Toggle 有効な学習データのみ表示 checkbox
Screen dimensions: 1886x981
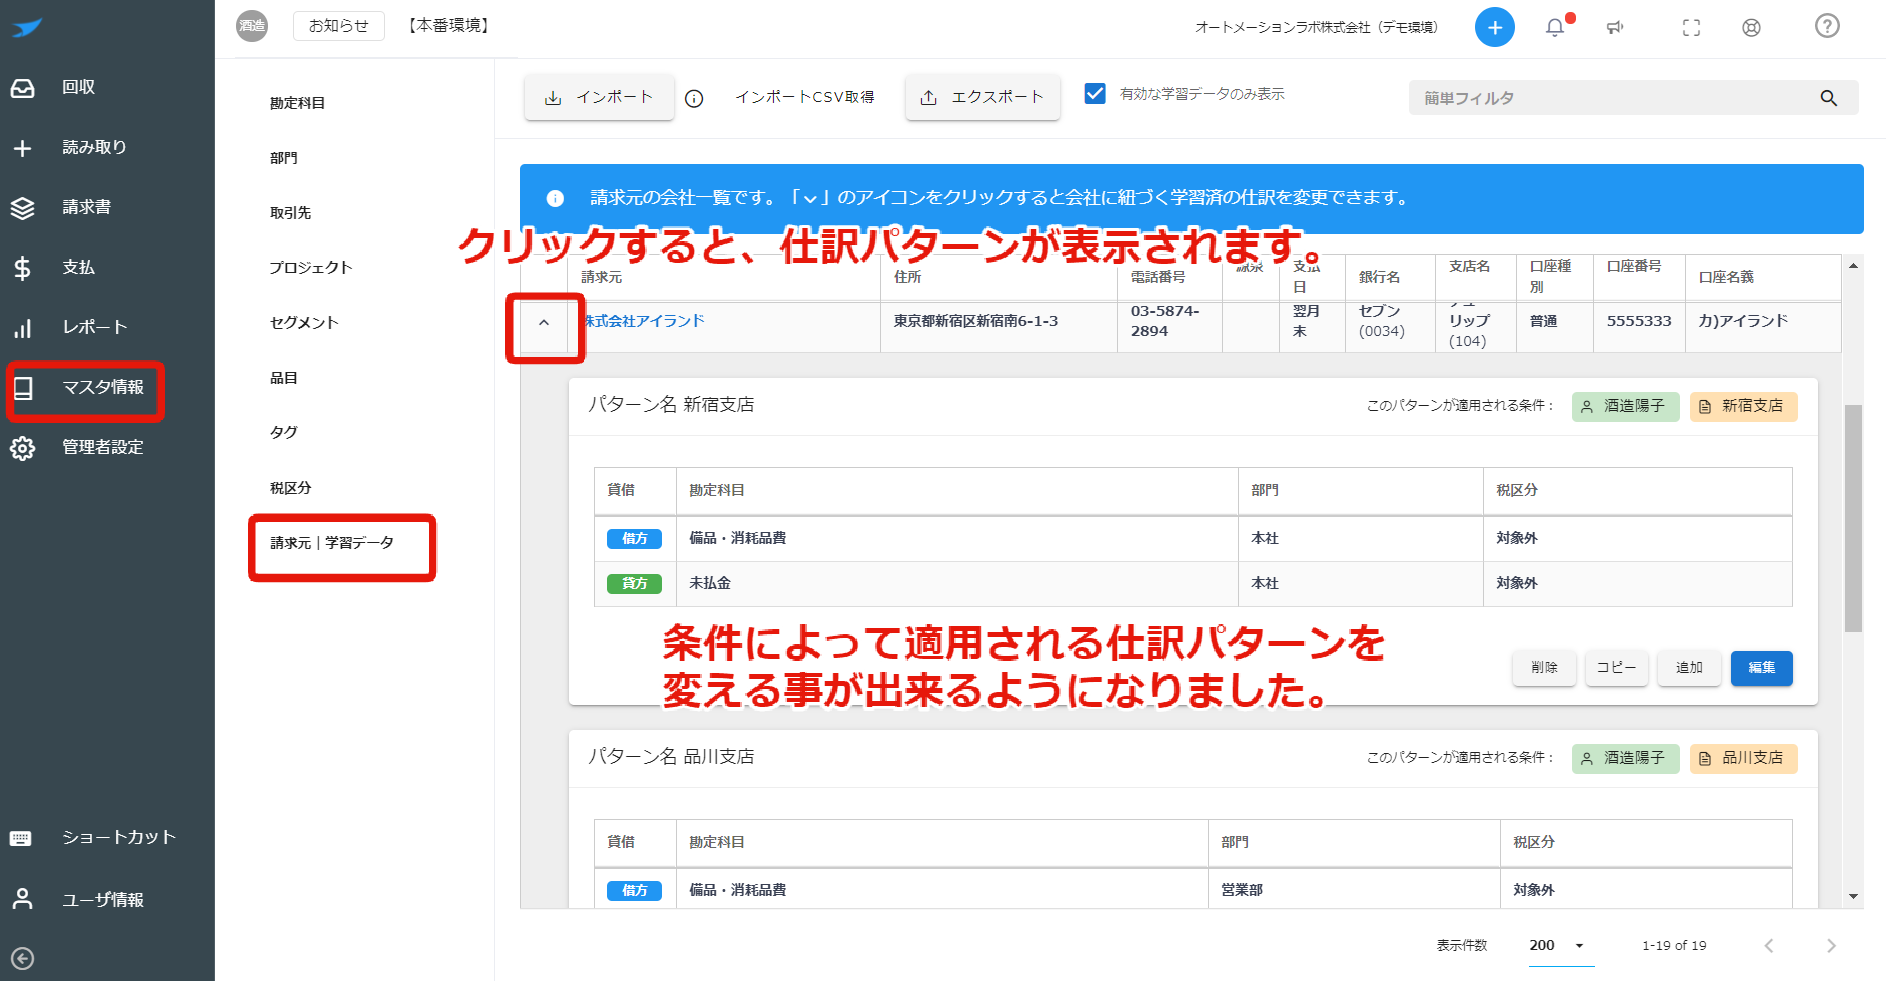pos(1095,94)
